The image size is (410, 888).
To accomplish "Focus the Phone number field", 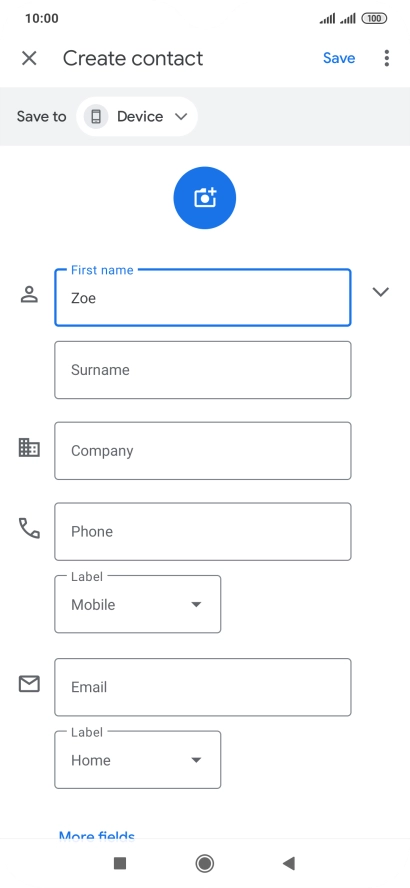I will pyautogui.click(x=203, y=531).
